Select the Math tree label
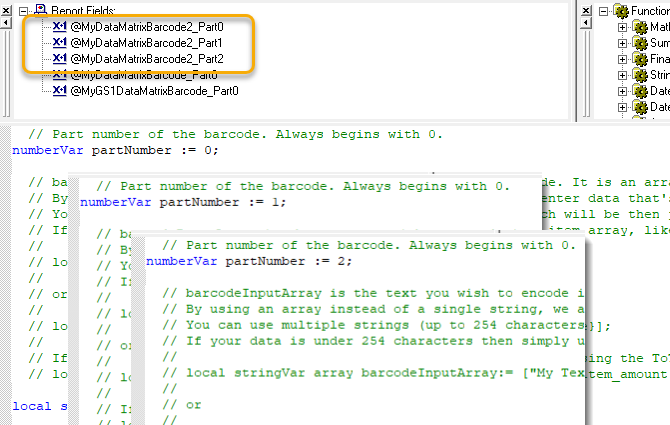Viewport: 670px width, 425px height. [x=660, y=27]
